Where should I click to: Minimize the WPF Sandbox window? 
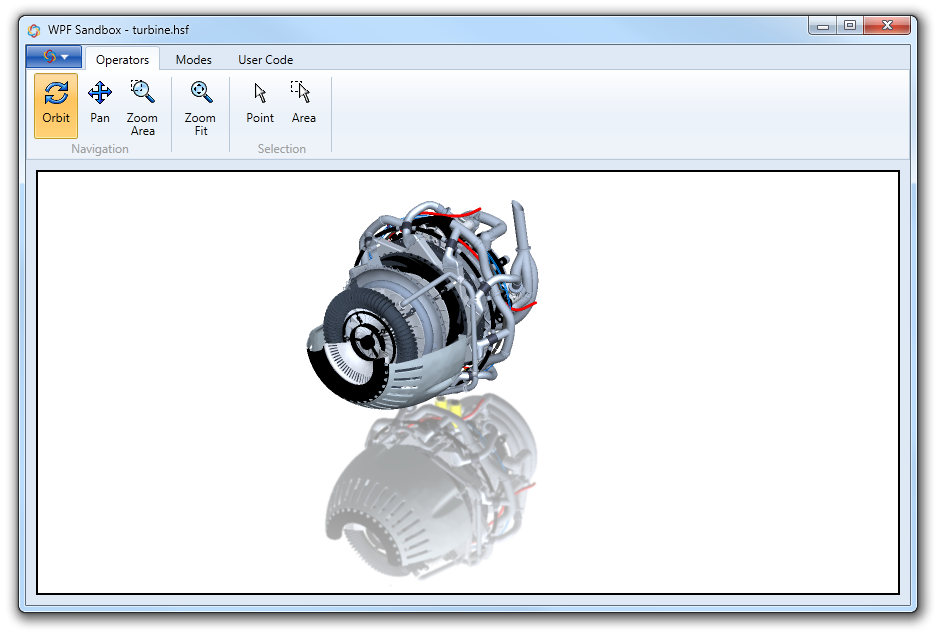click(x=822, y=26)
